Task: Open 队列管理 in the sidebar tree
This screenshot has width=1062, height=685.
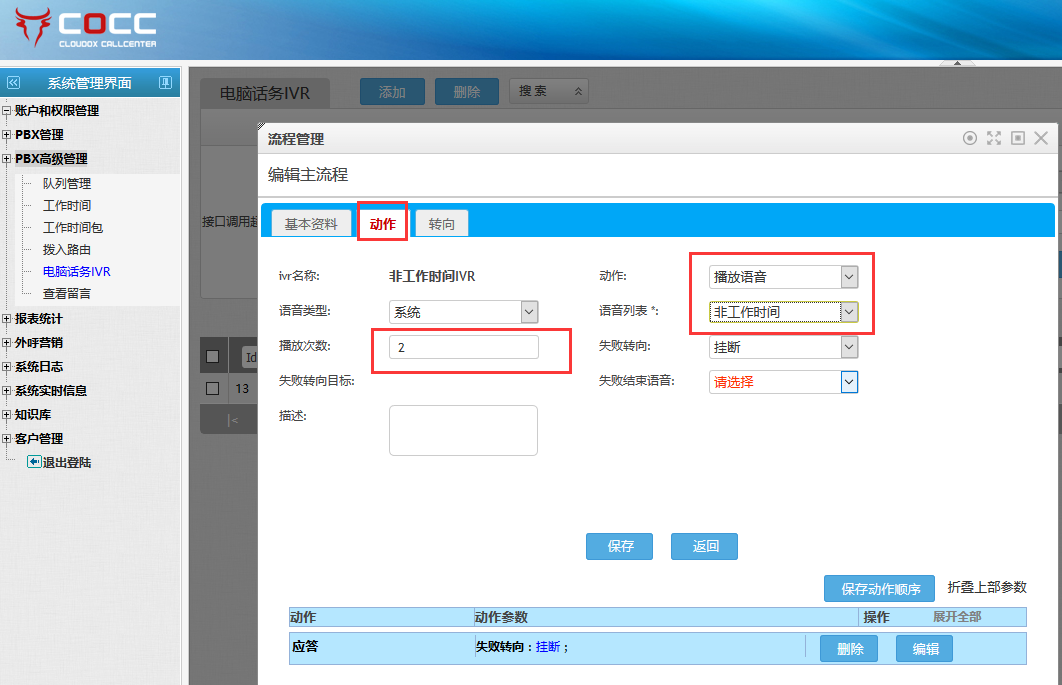Action: (67, 184)
